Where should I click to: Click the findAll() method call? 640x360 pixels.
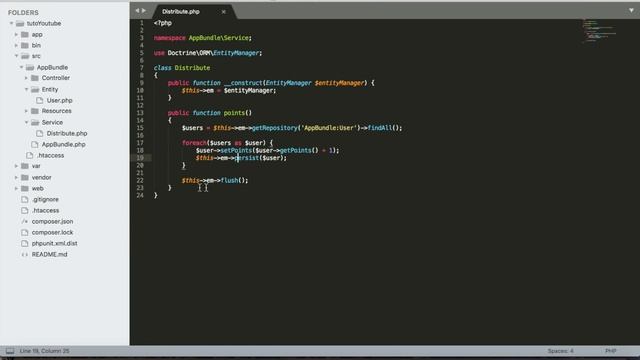tap(384, 128)
